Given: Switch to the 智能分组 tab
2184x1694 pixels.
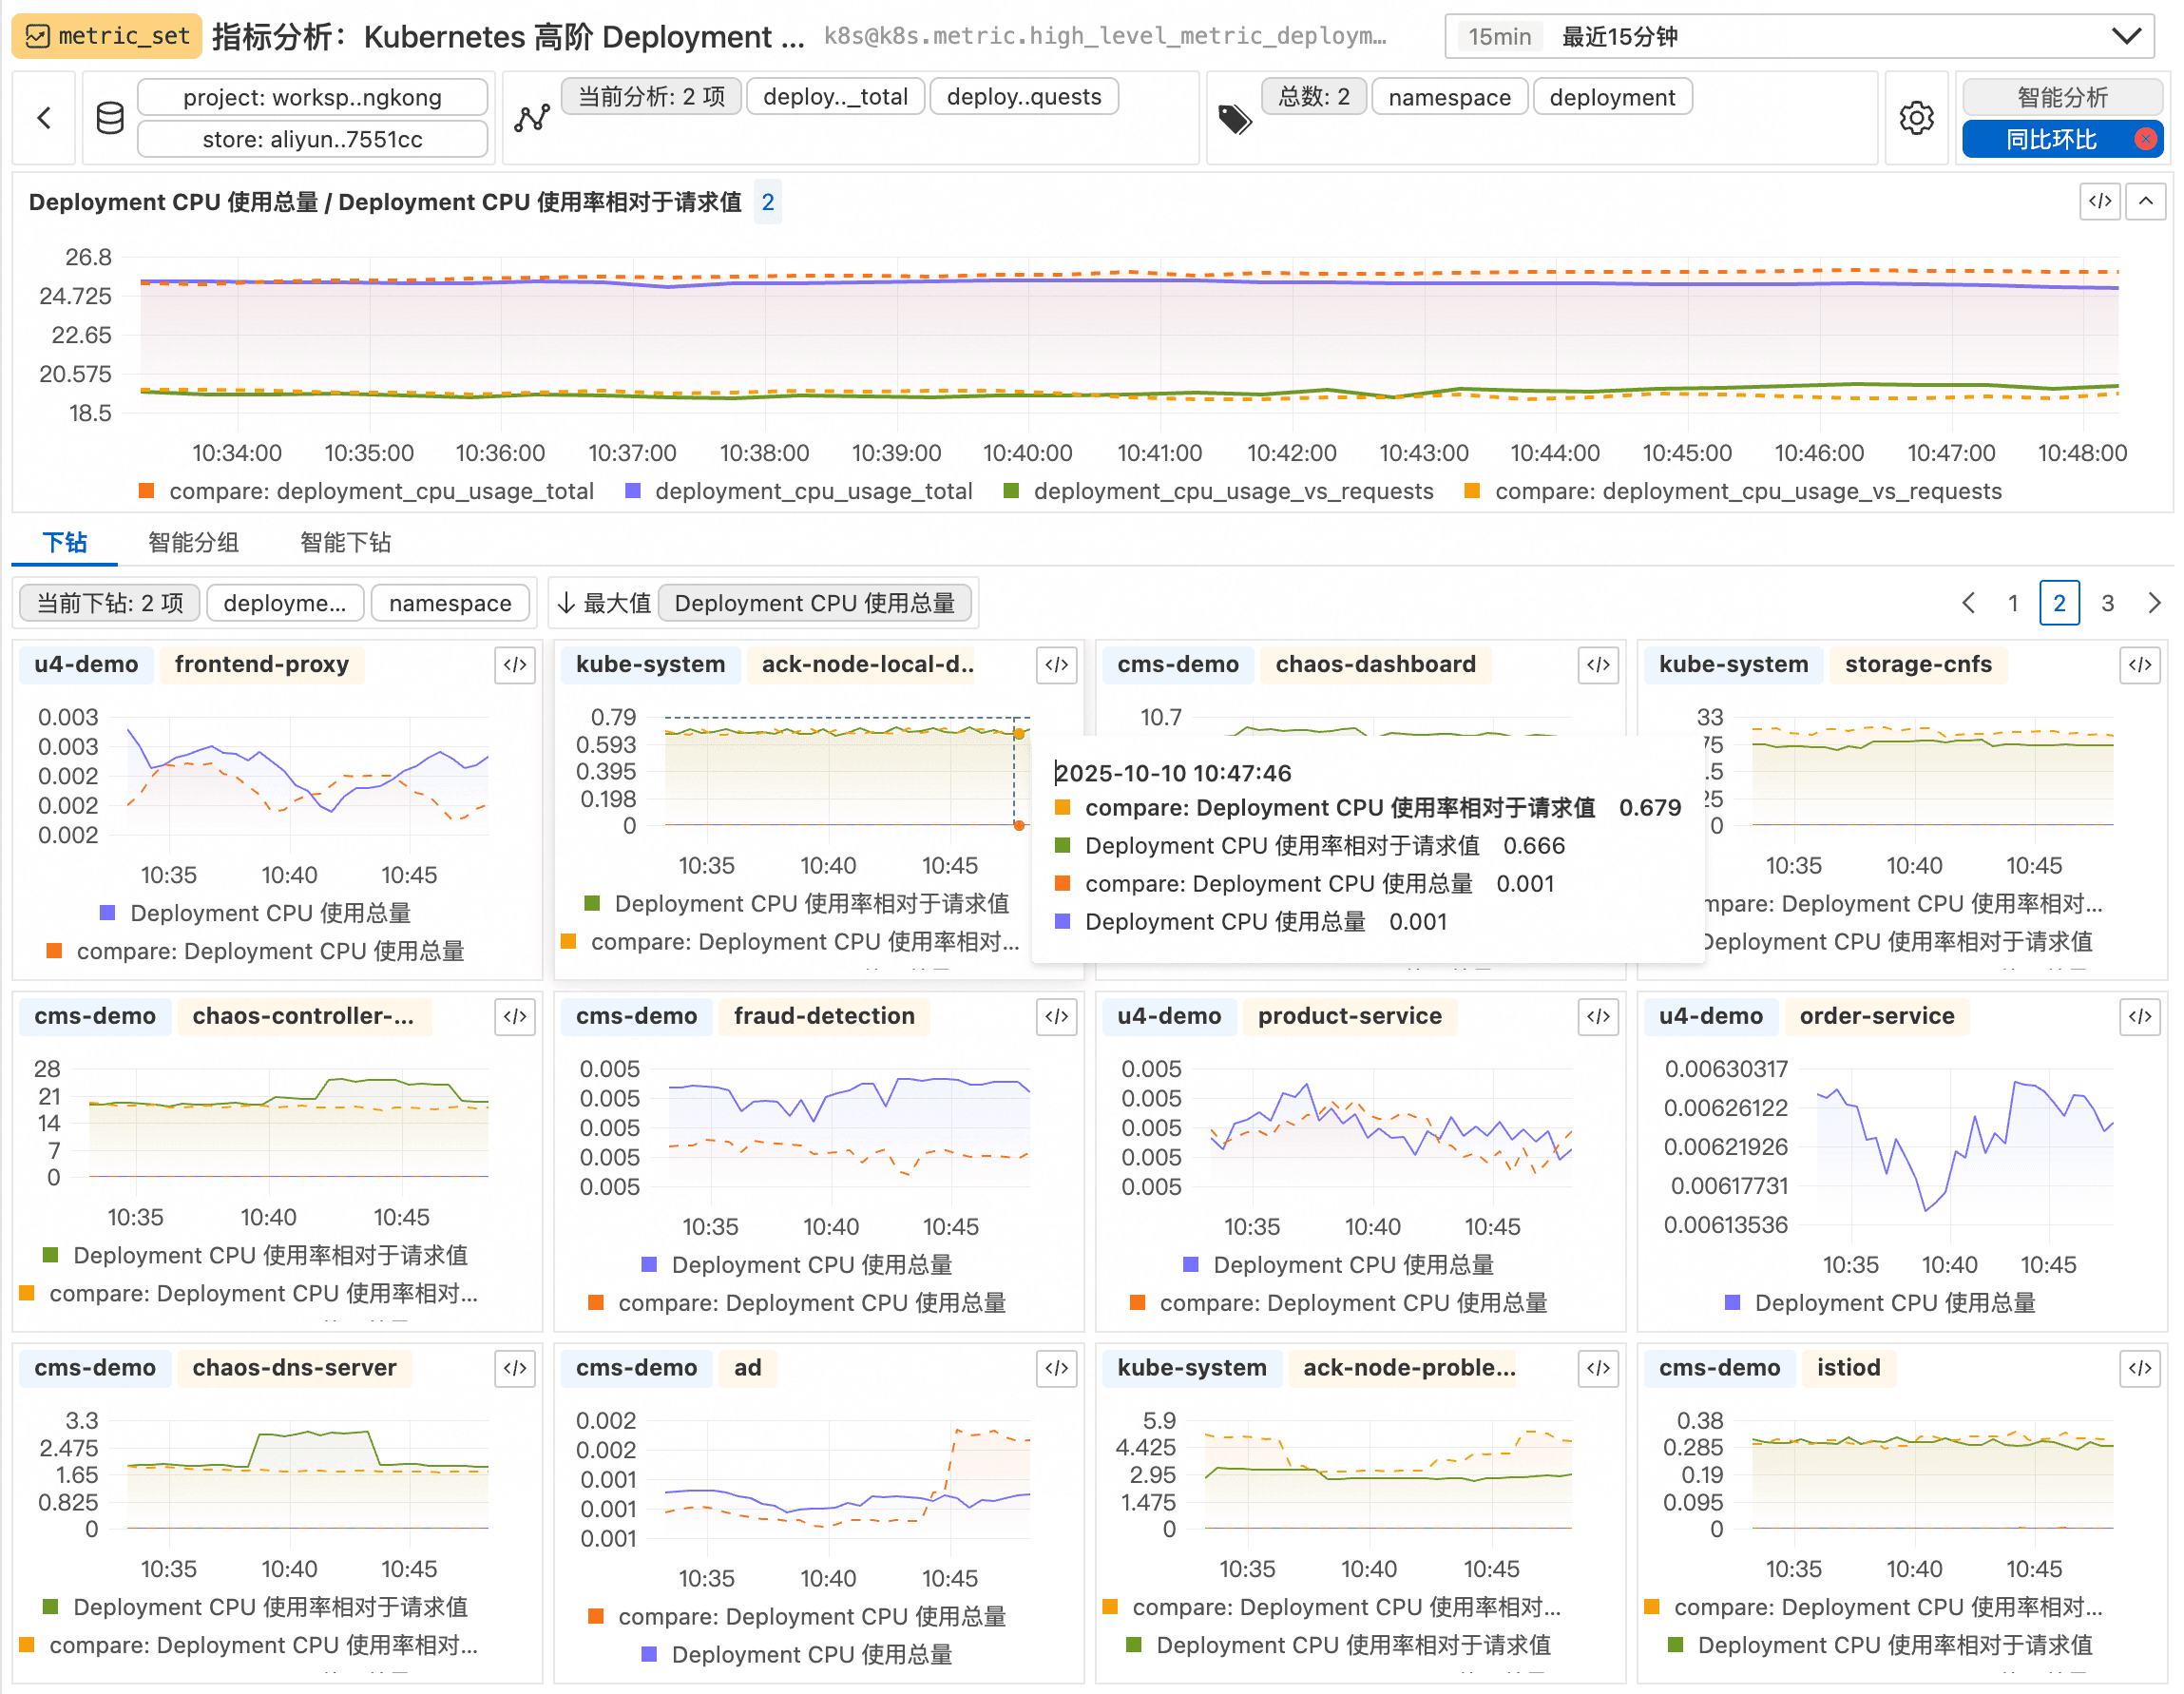Looking at the screenshot, I should click(193, 542).
